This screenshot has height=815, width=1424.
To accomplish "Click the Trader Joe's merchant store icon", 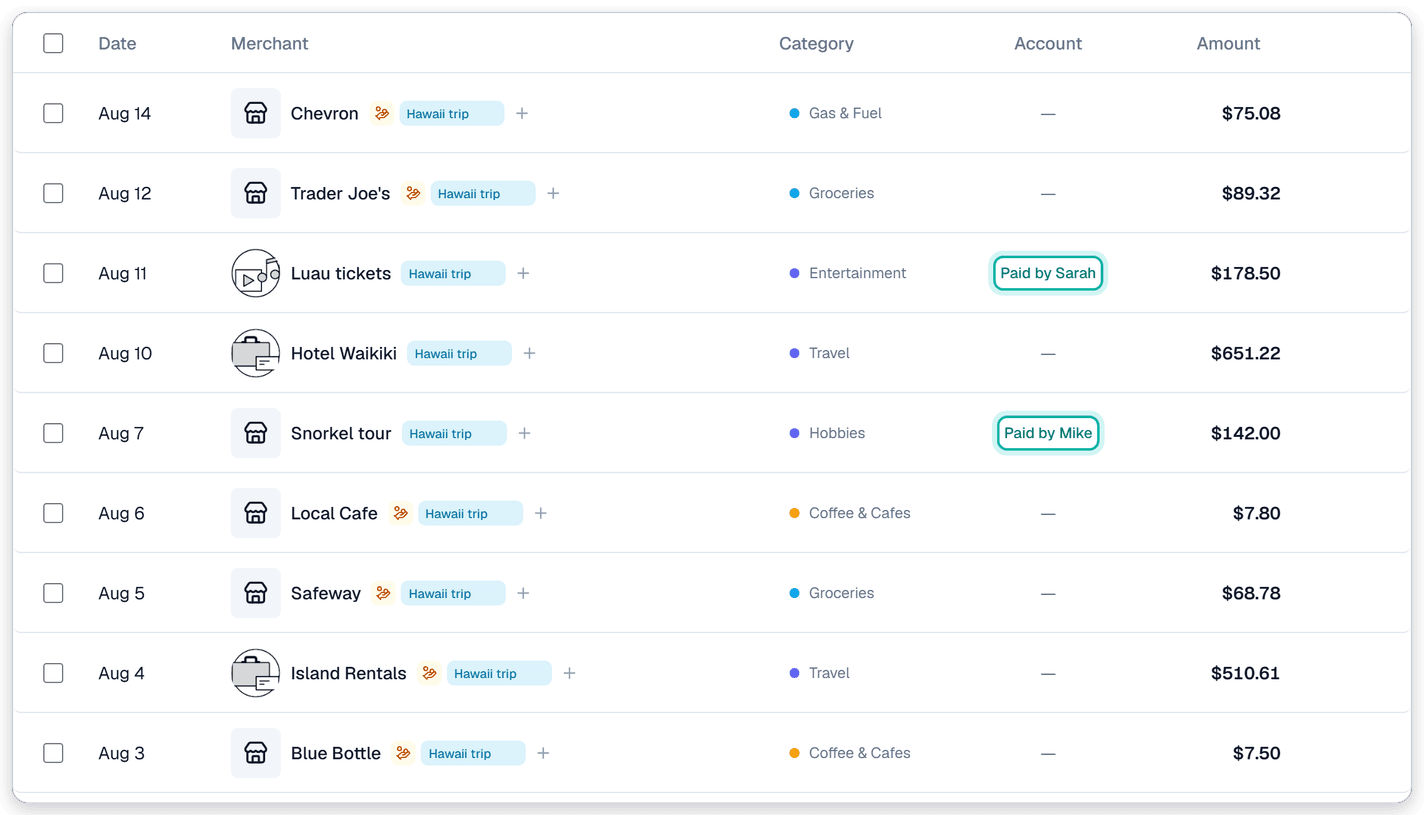I will (255, 193).
